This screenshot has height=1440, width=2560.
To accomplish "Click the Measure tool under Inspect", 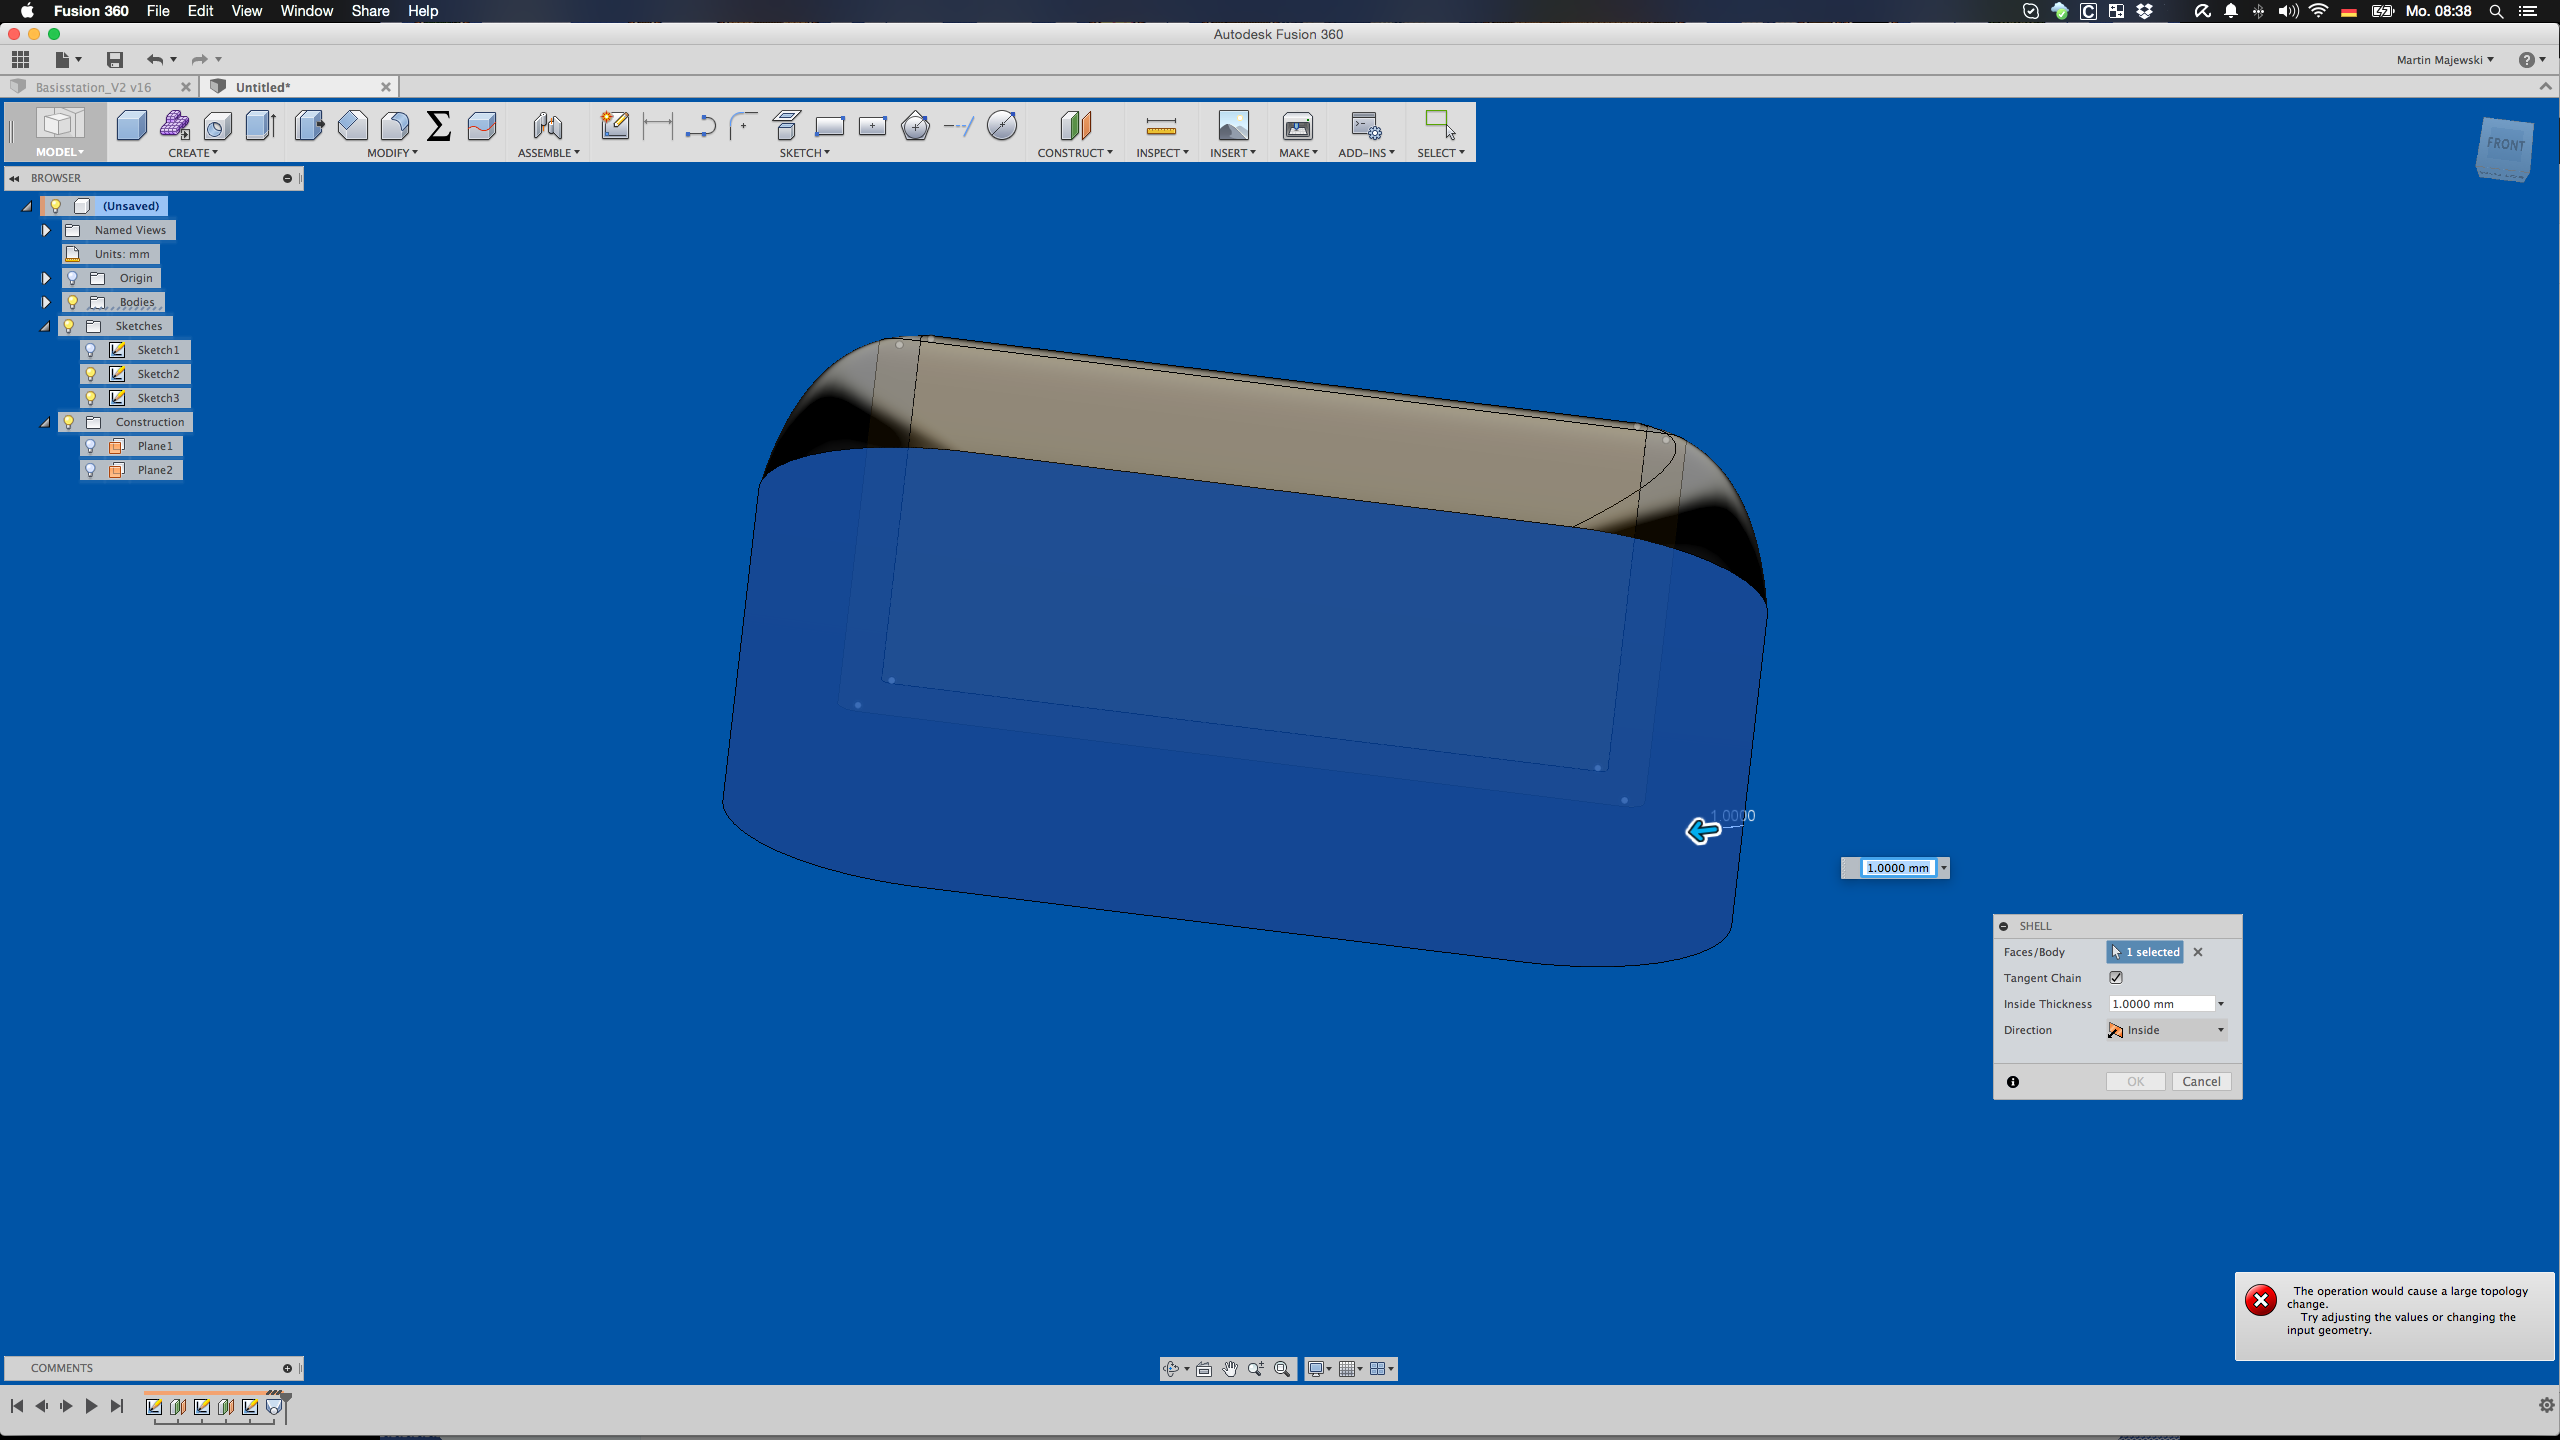I will (1160, 126).
